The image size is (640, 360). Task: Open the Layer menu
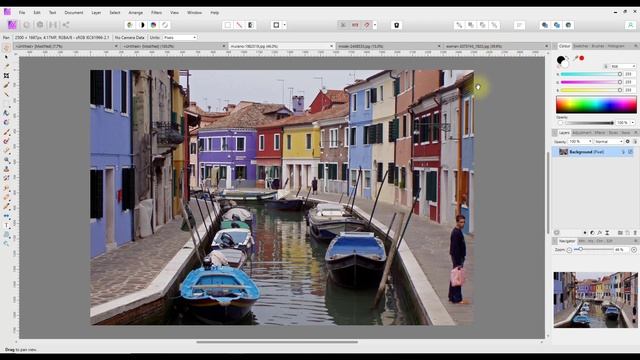[96, 13]
